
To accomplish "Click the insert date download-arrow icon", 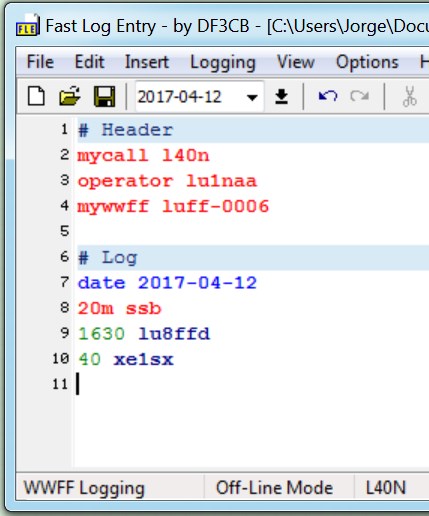I will pos(282,97).
